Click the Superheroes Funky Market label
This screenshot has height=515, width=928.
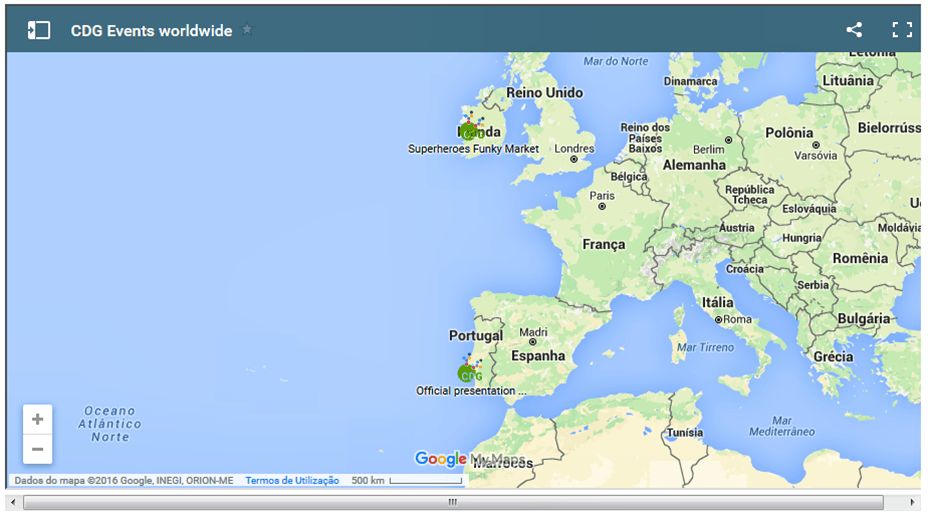[473, 149]
